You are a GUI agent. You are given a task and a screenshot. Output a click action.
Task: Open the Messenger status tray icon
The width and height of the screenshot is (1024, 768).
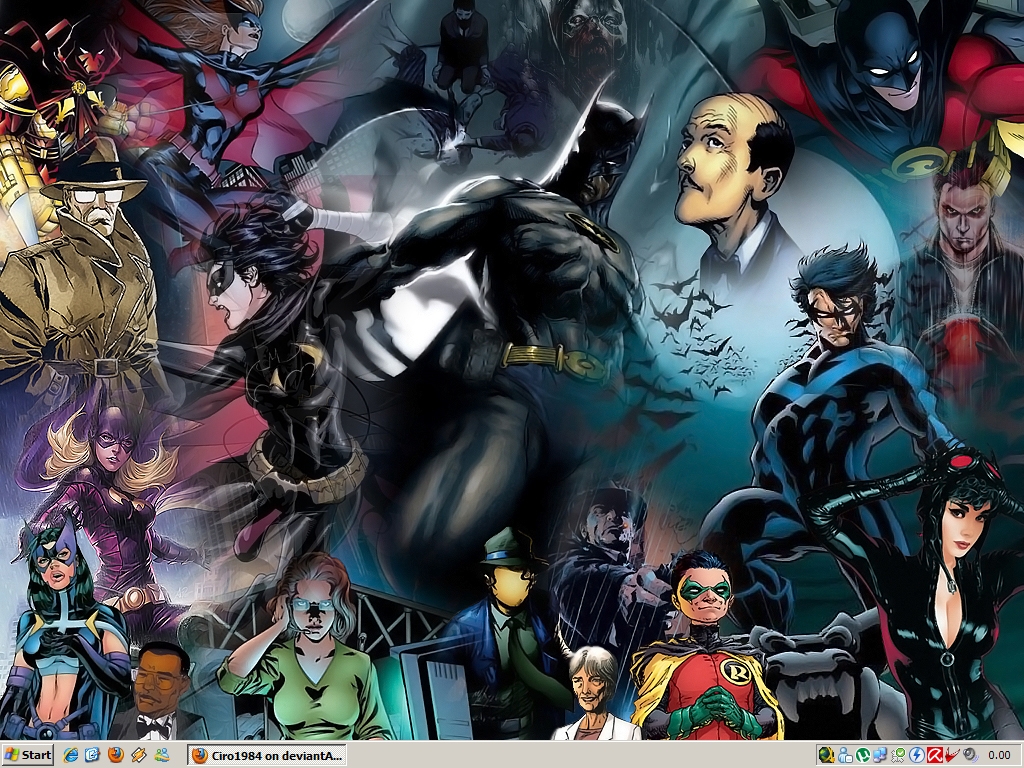point(845,755)
